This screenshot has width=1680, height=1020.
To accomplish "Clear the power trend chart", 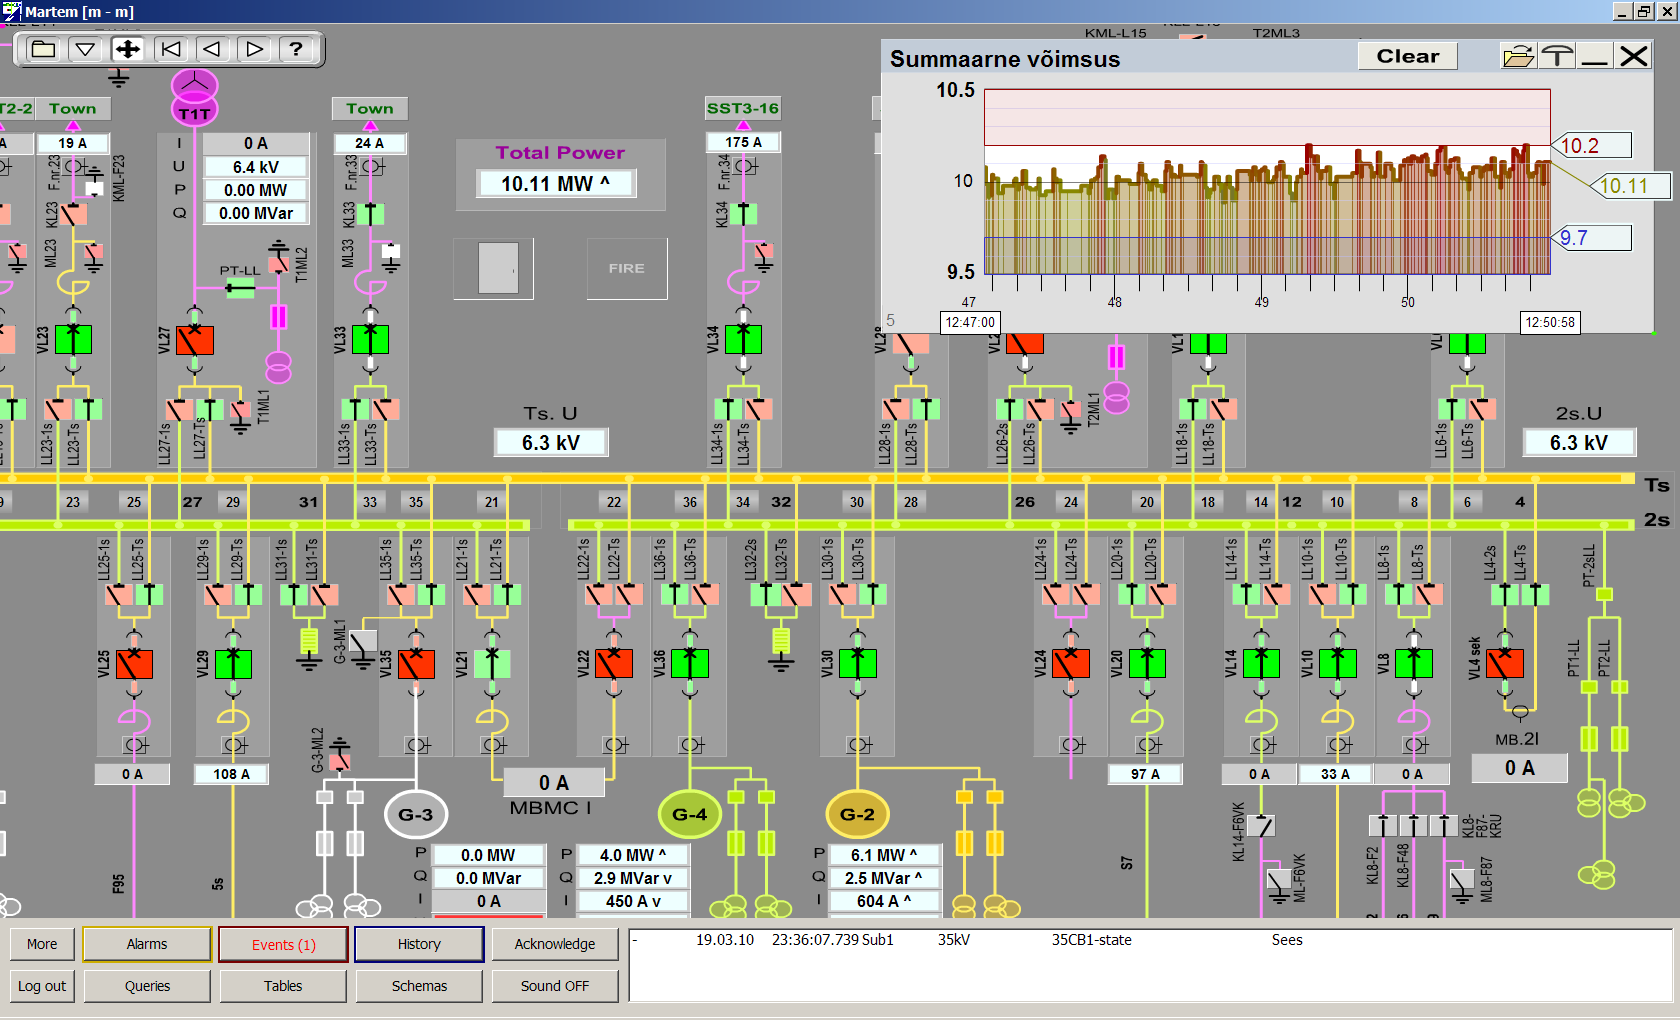I will [1407, 57].
